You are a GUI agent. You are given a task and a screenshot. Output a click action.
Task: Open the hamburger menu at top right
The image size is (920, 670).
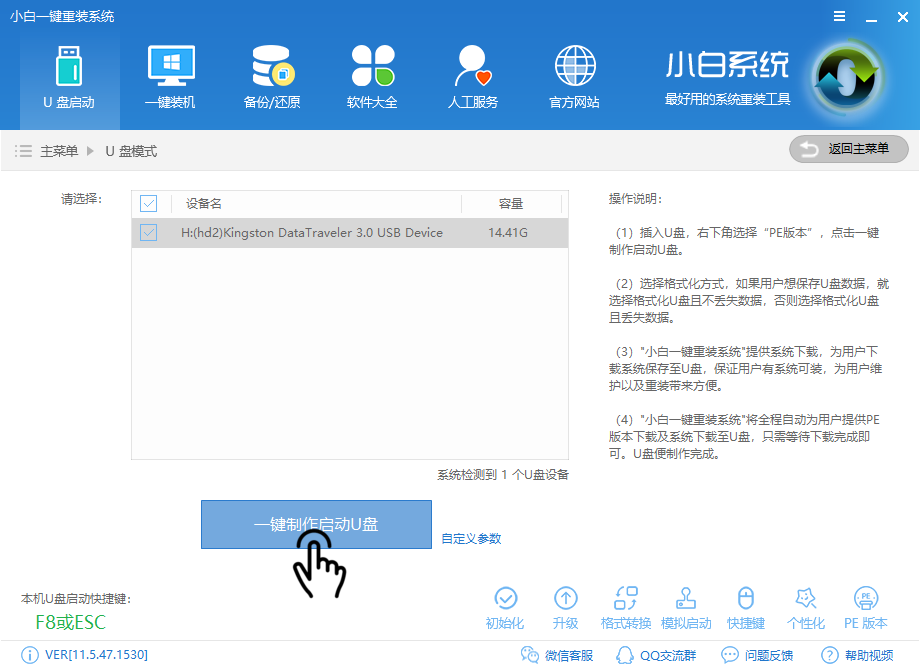click(x=838, y=16)
